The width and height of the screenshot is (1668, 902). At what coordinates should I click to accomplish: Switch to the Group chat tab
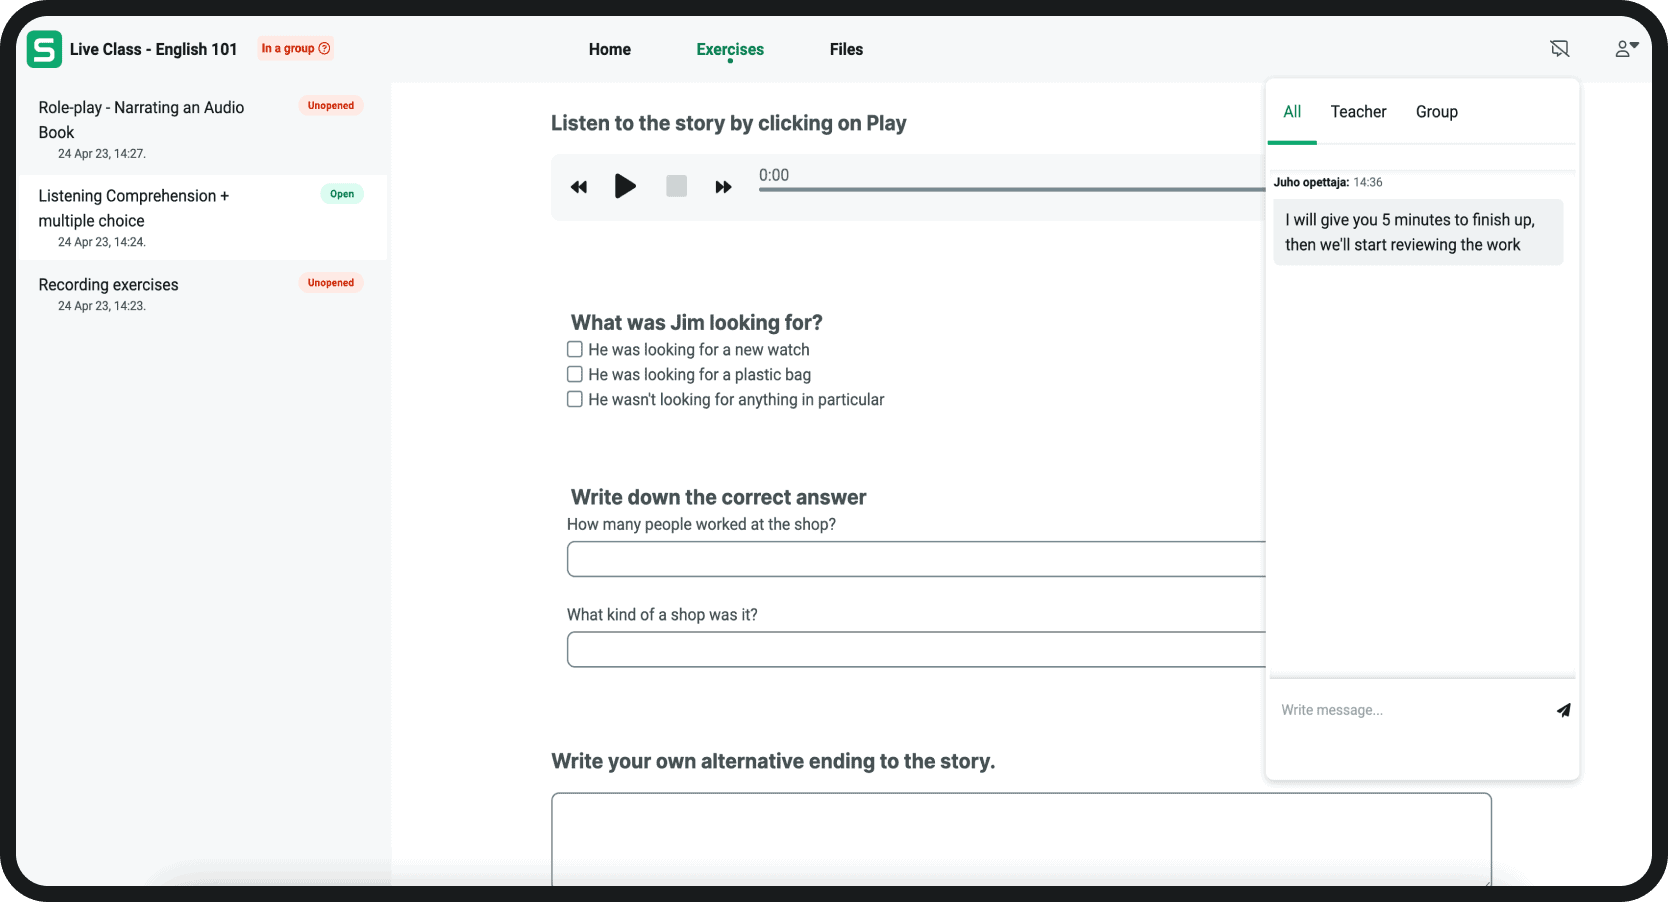(1436, 112)
